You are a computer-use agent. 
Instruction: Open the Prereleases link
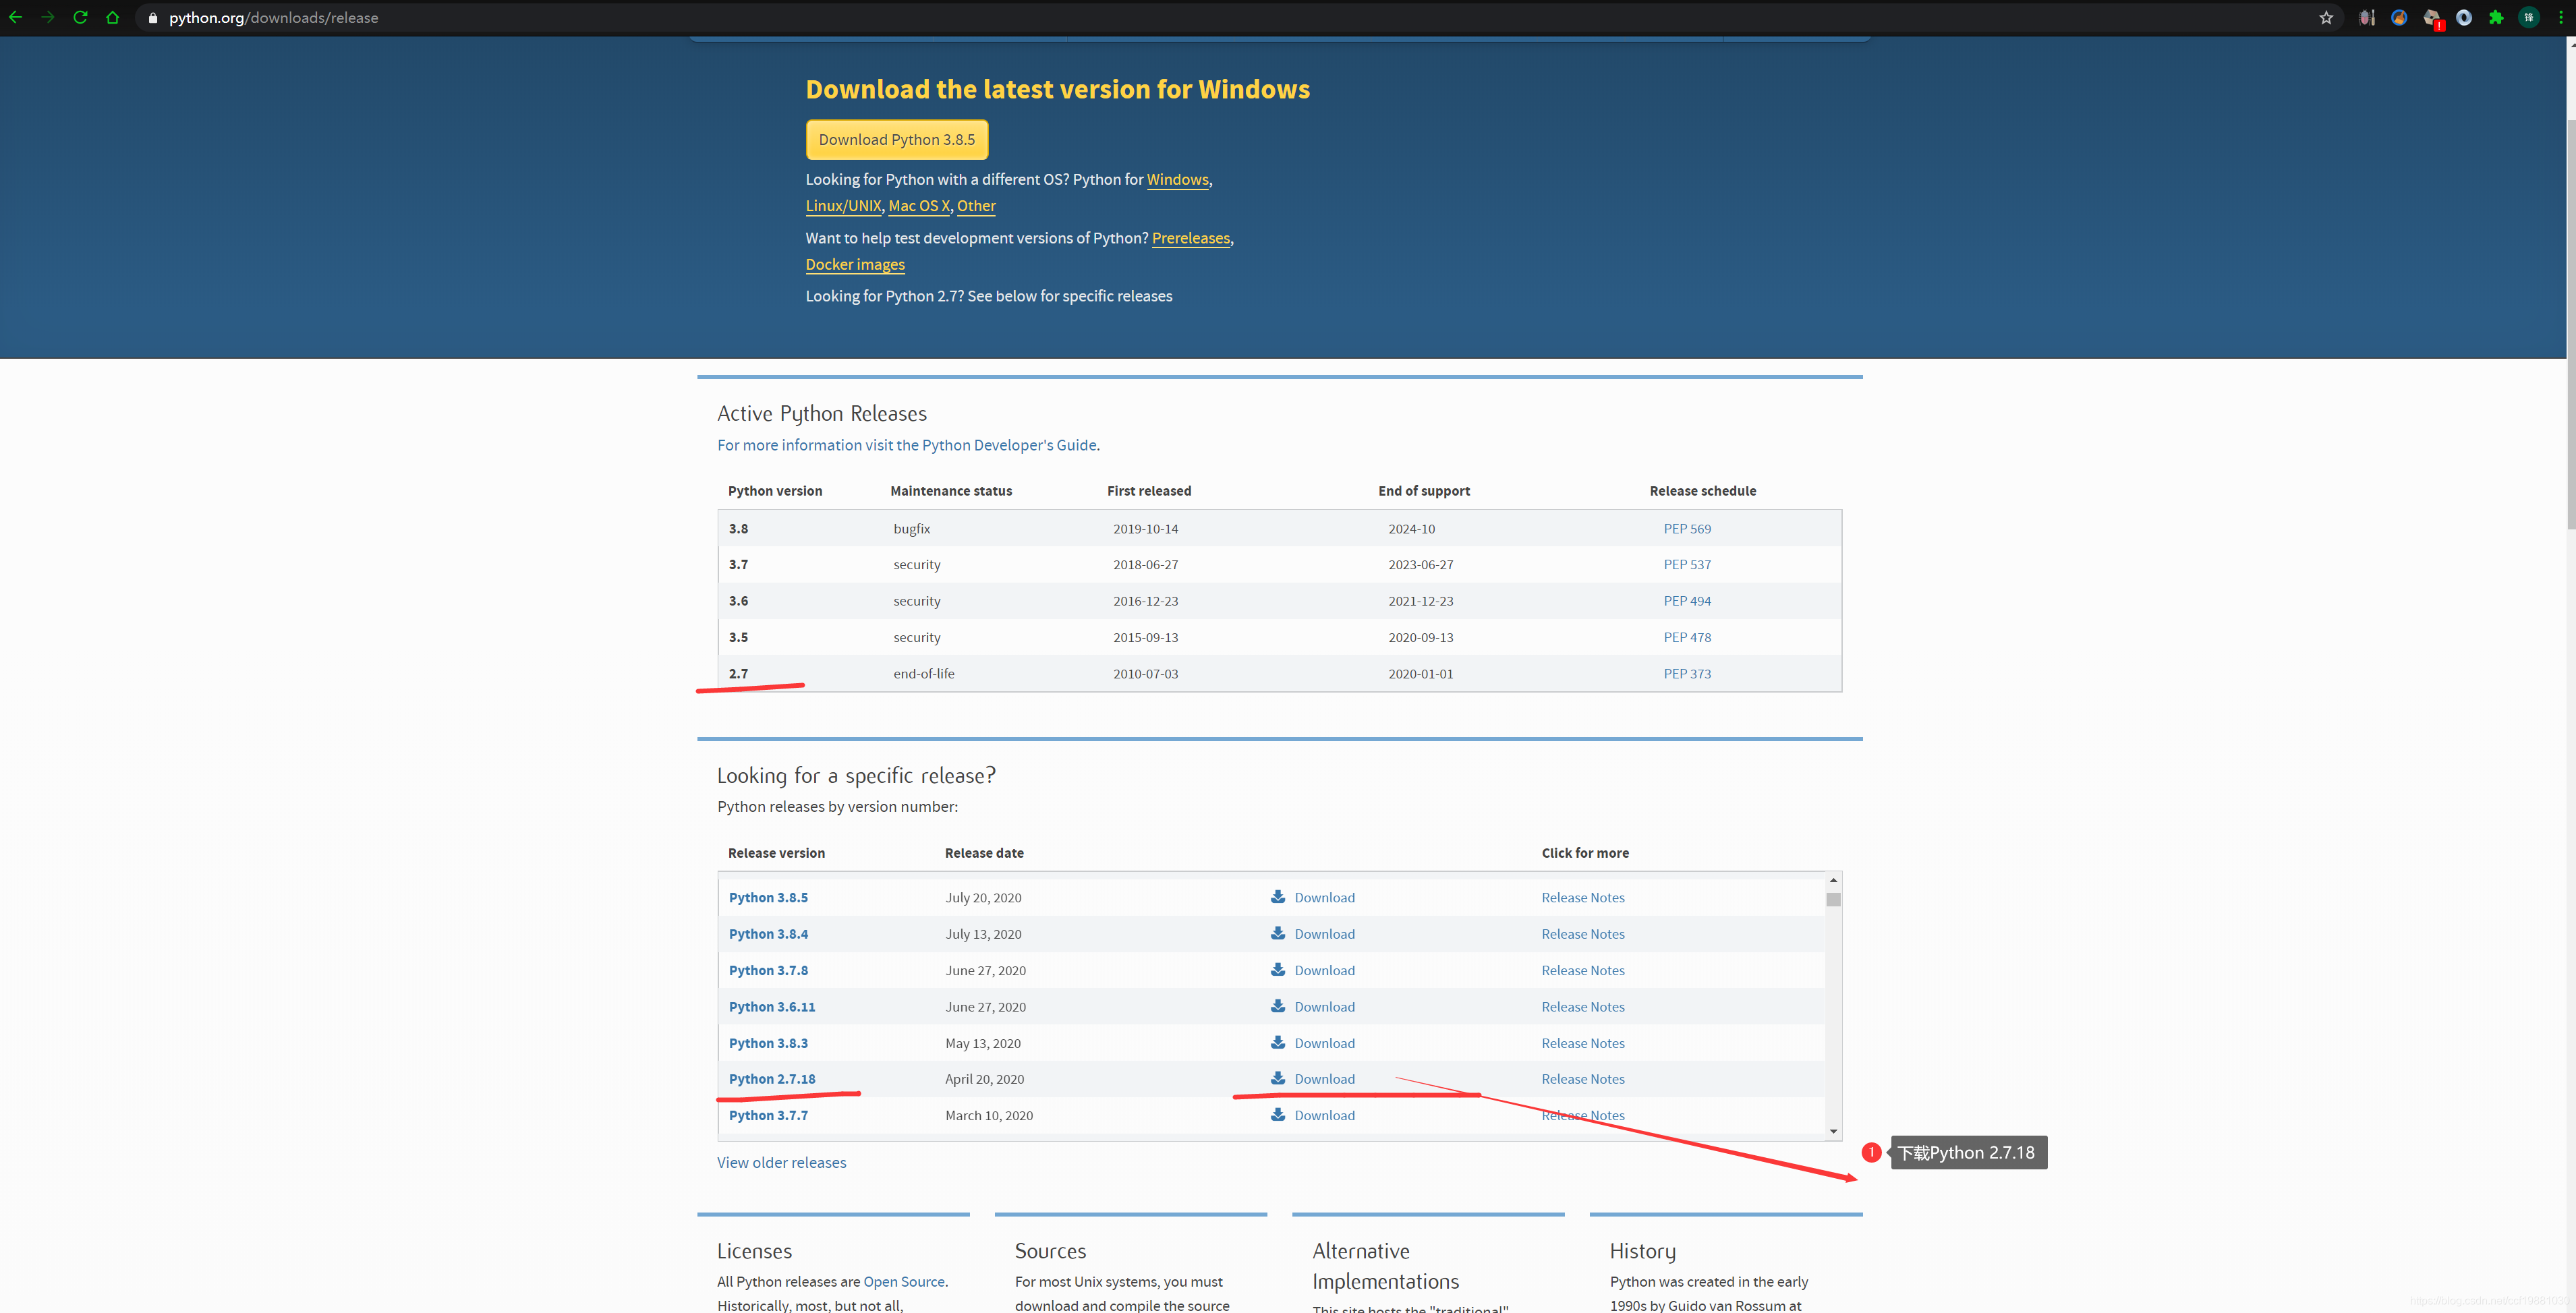click(x=1190, y=238)
